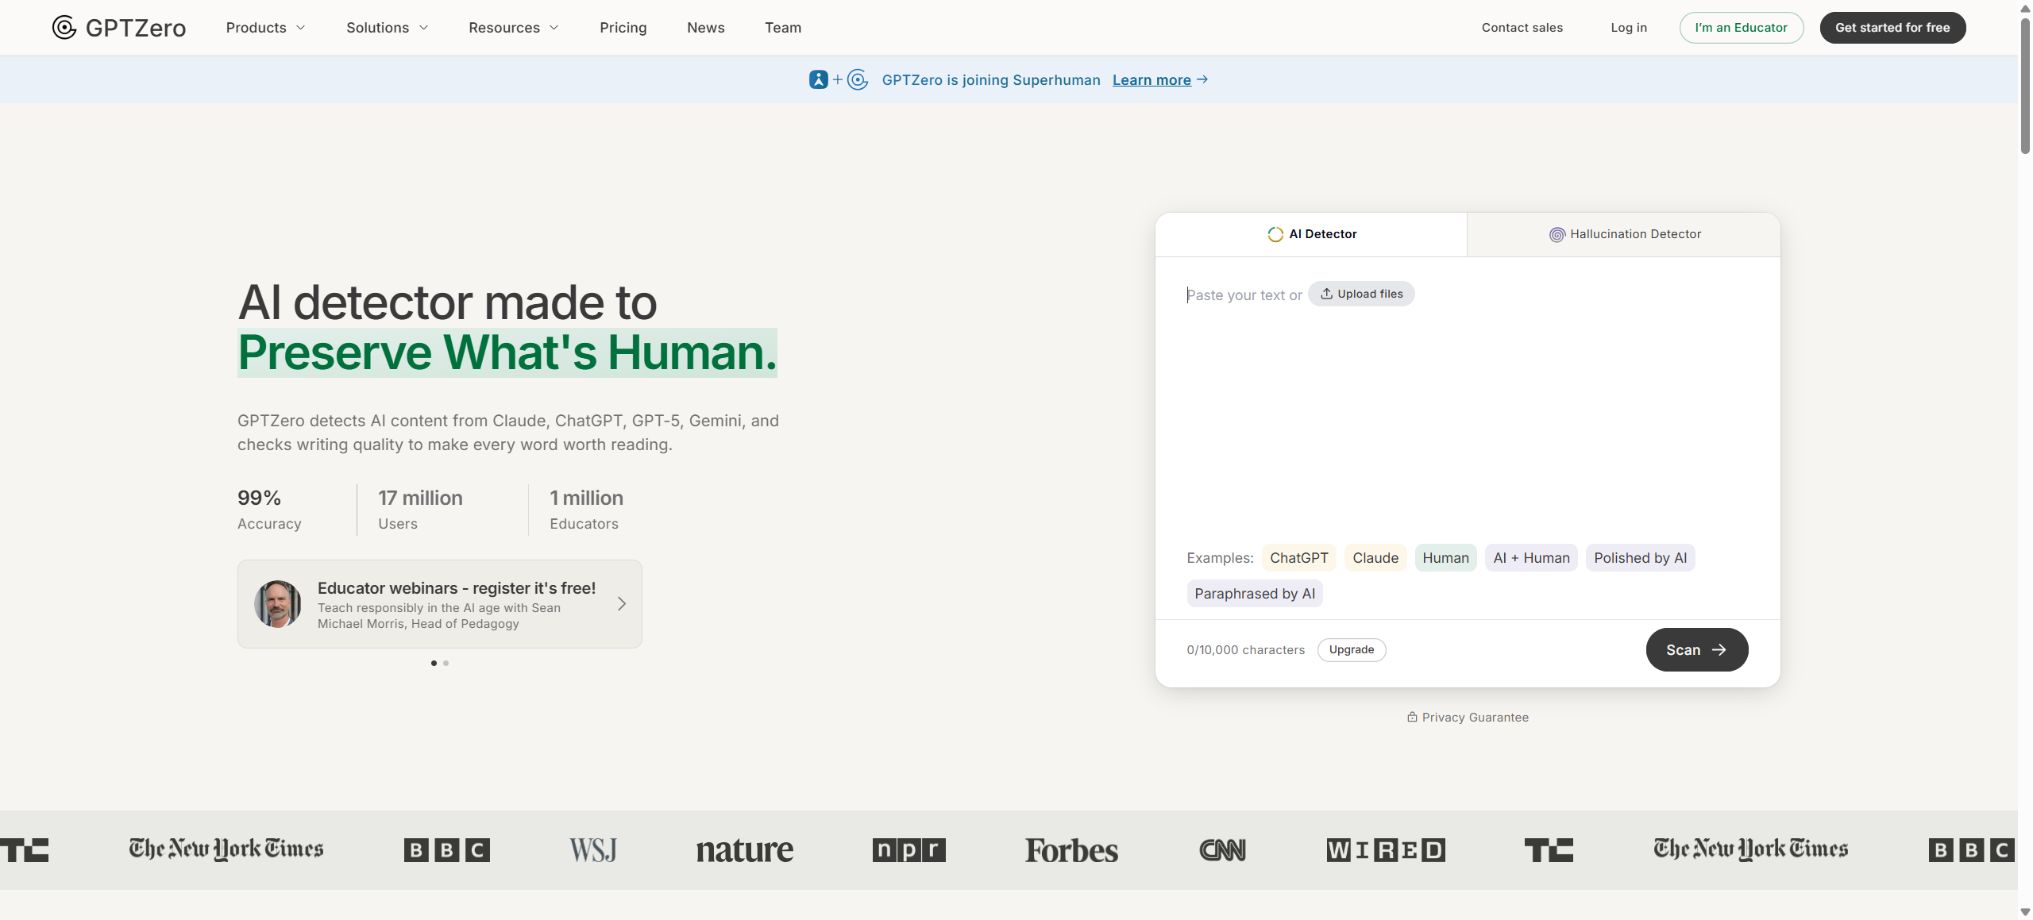Click the CNN logo

click(1222, 850)
